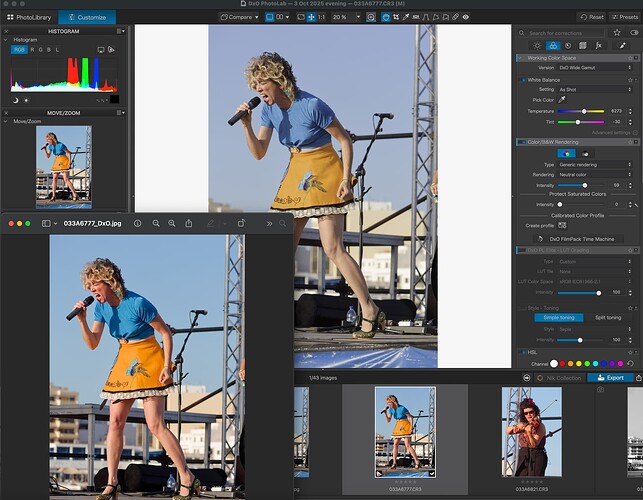Pick white balance color with the eyedropper
Viewport: 643px width, 500px height.
tap(561, 100)
